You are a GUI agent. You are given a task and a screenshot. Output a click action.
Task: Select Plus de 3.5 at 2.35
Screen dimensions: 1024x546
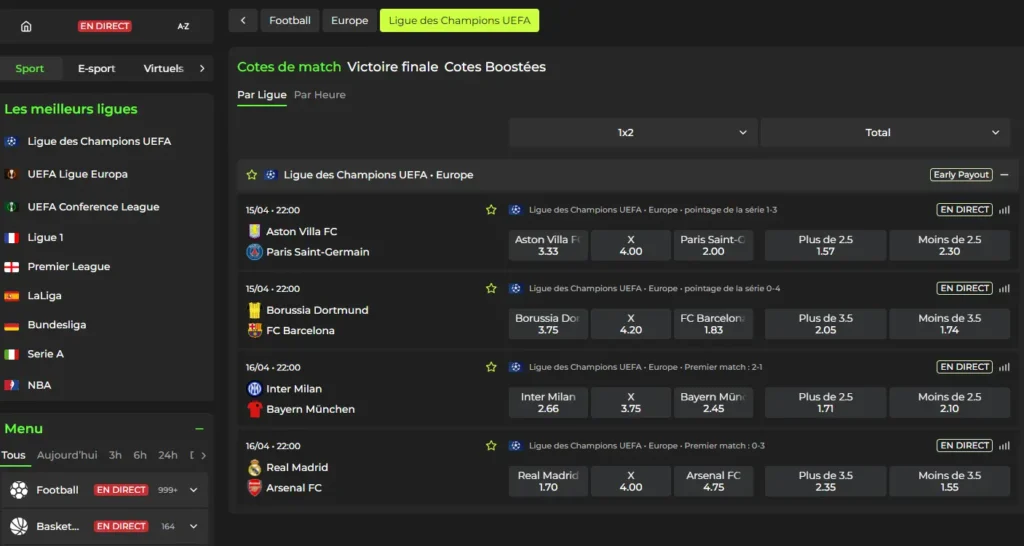(x=825, y=481)
